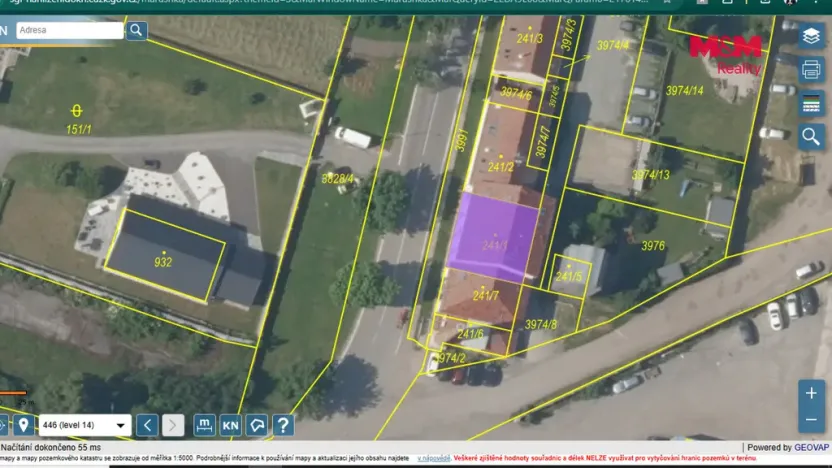Click parcel label 3974/14
Viewport: 832px width, 468px height.
pos(684,91)
